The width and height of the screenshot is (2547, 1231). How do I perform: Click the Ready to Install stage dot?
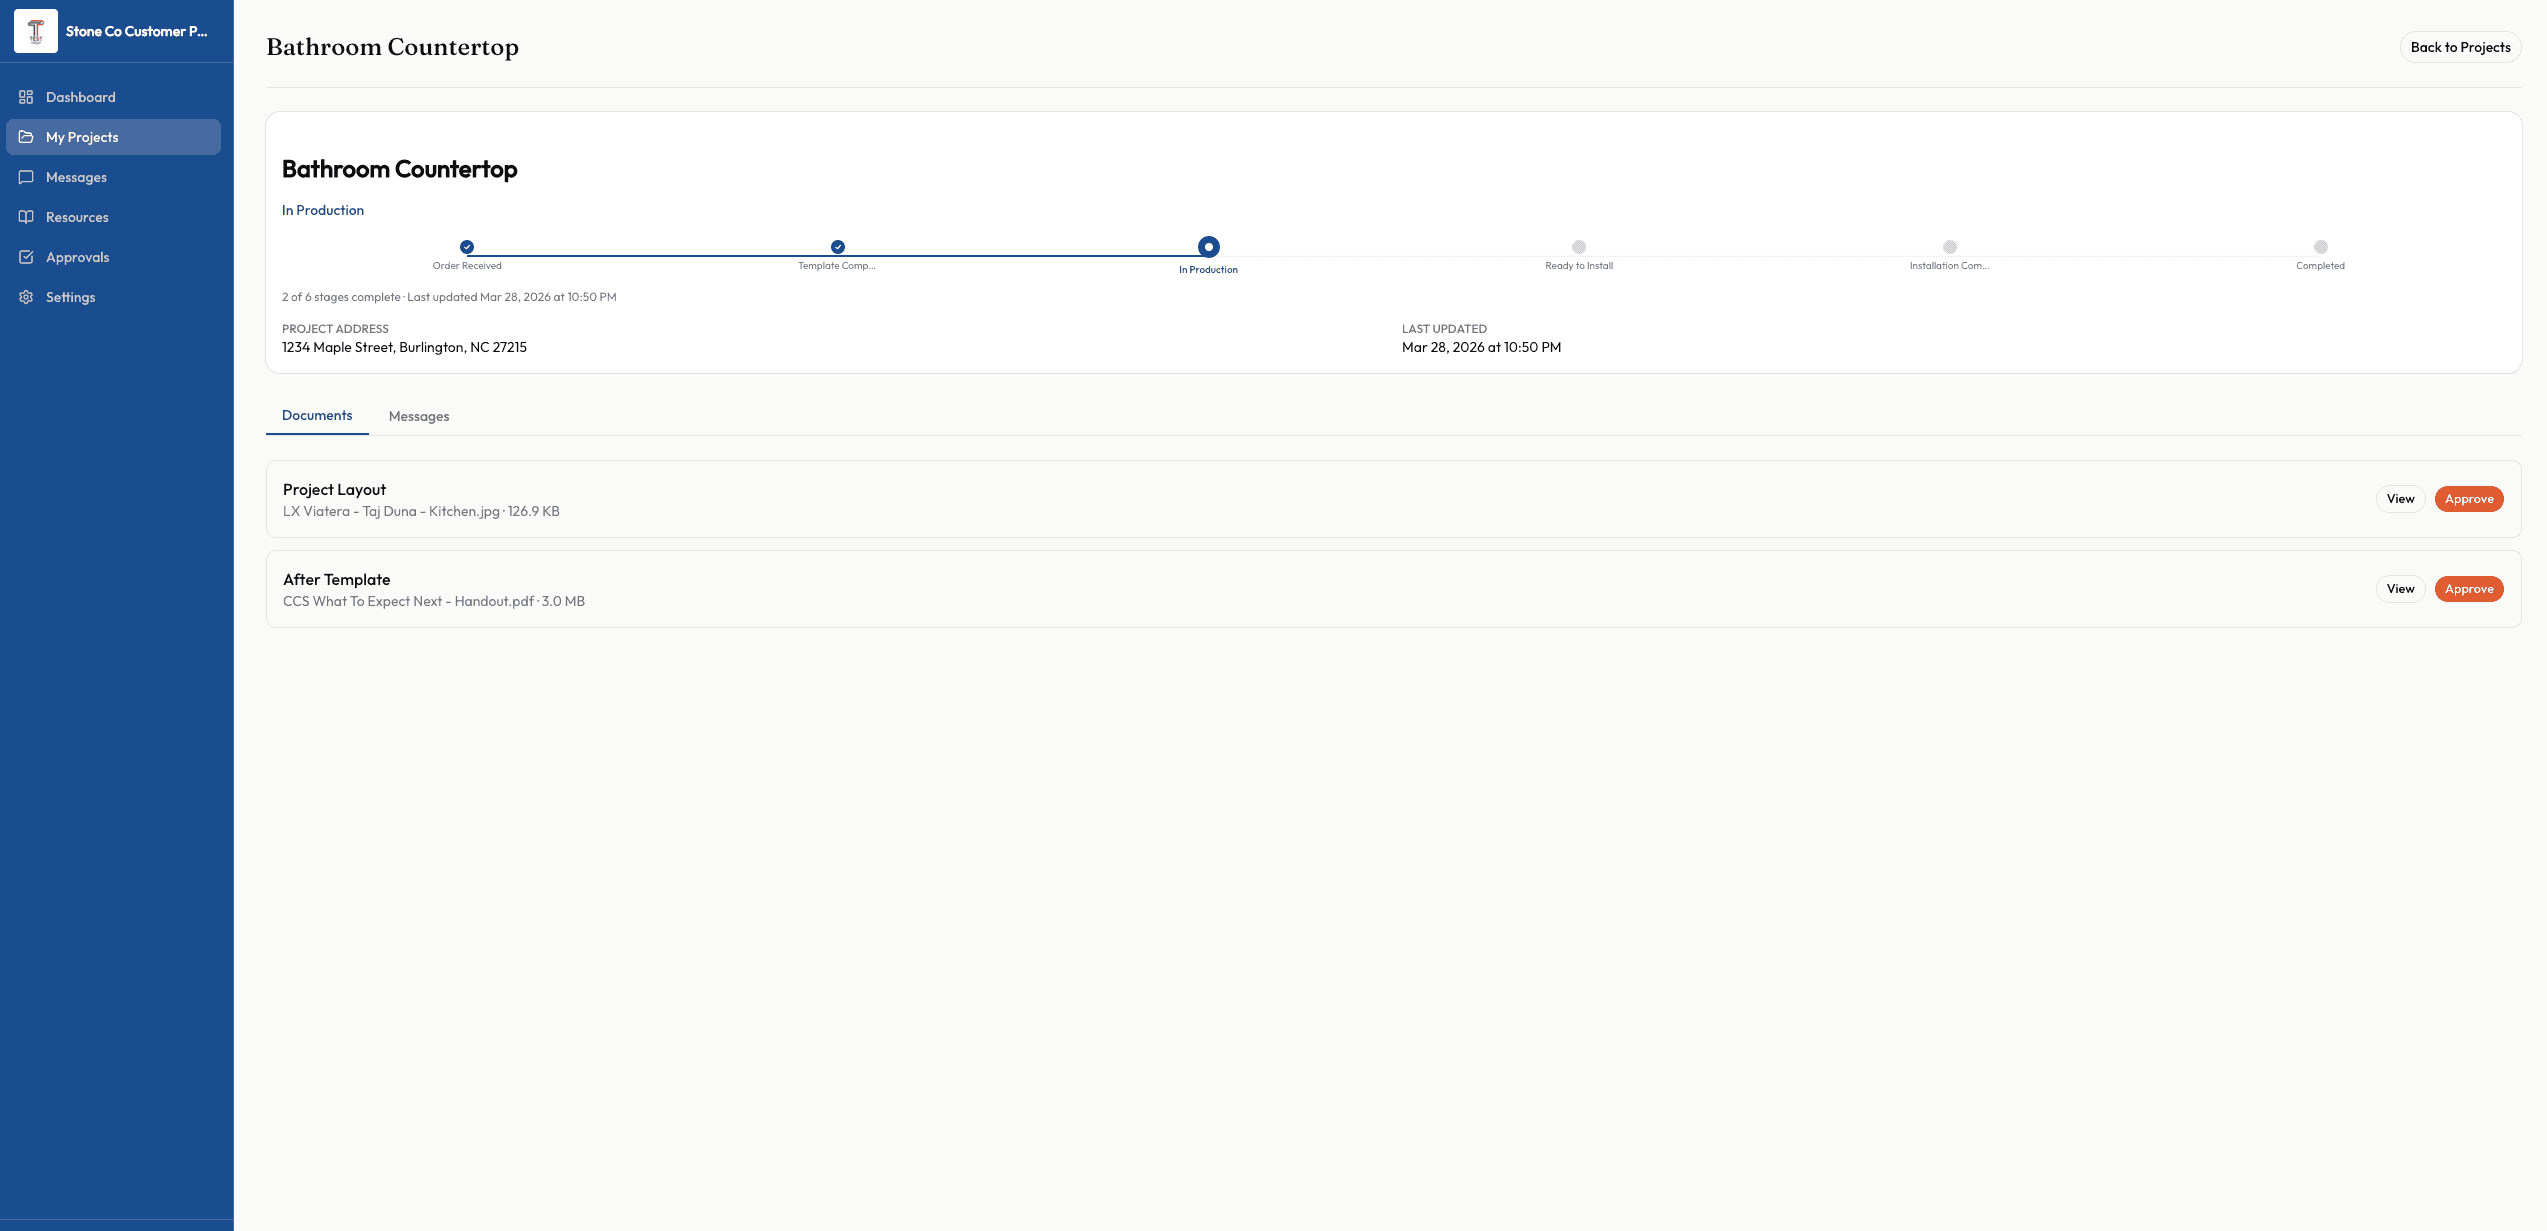tap(1578, 247)
